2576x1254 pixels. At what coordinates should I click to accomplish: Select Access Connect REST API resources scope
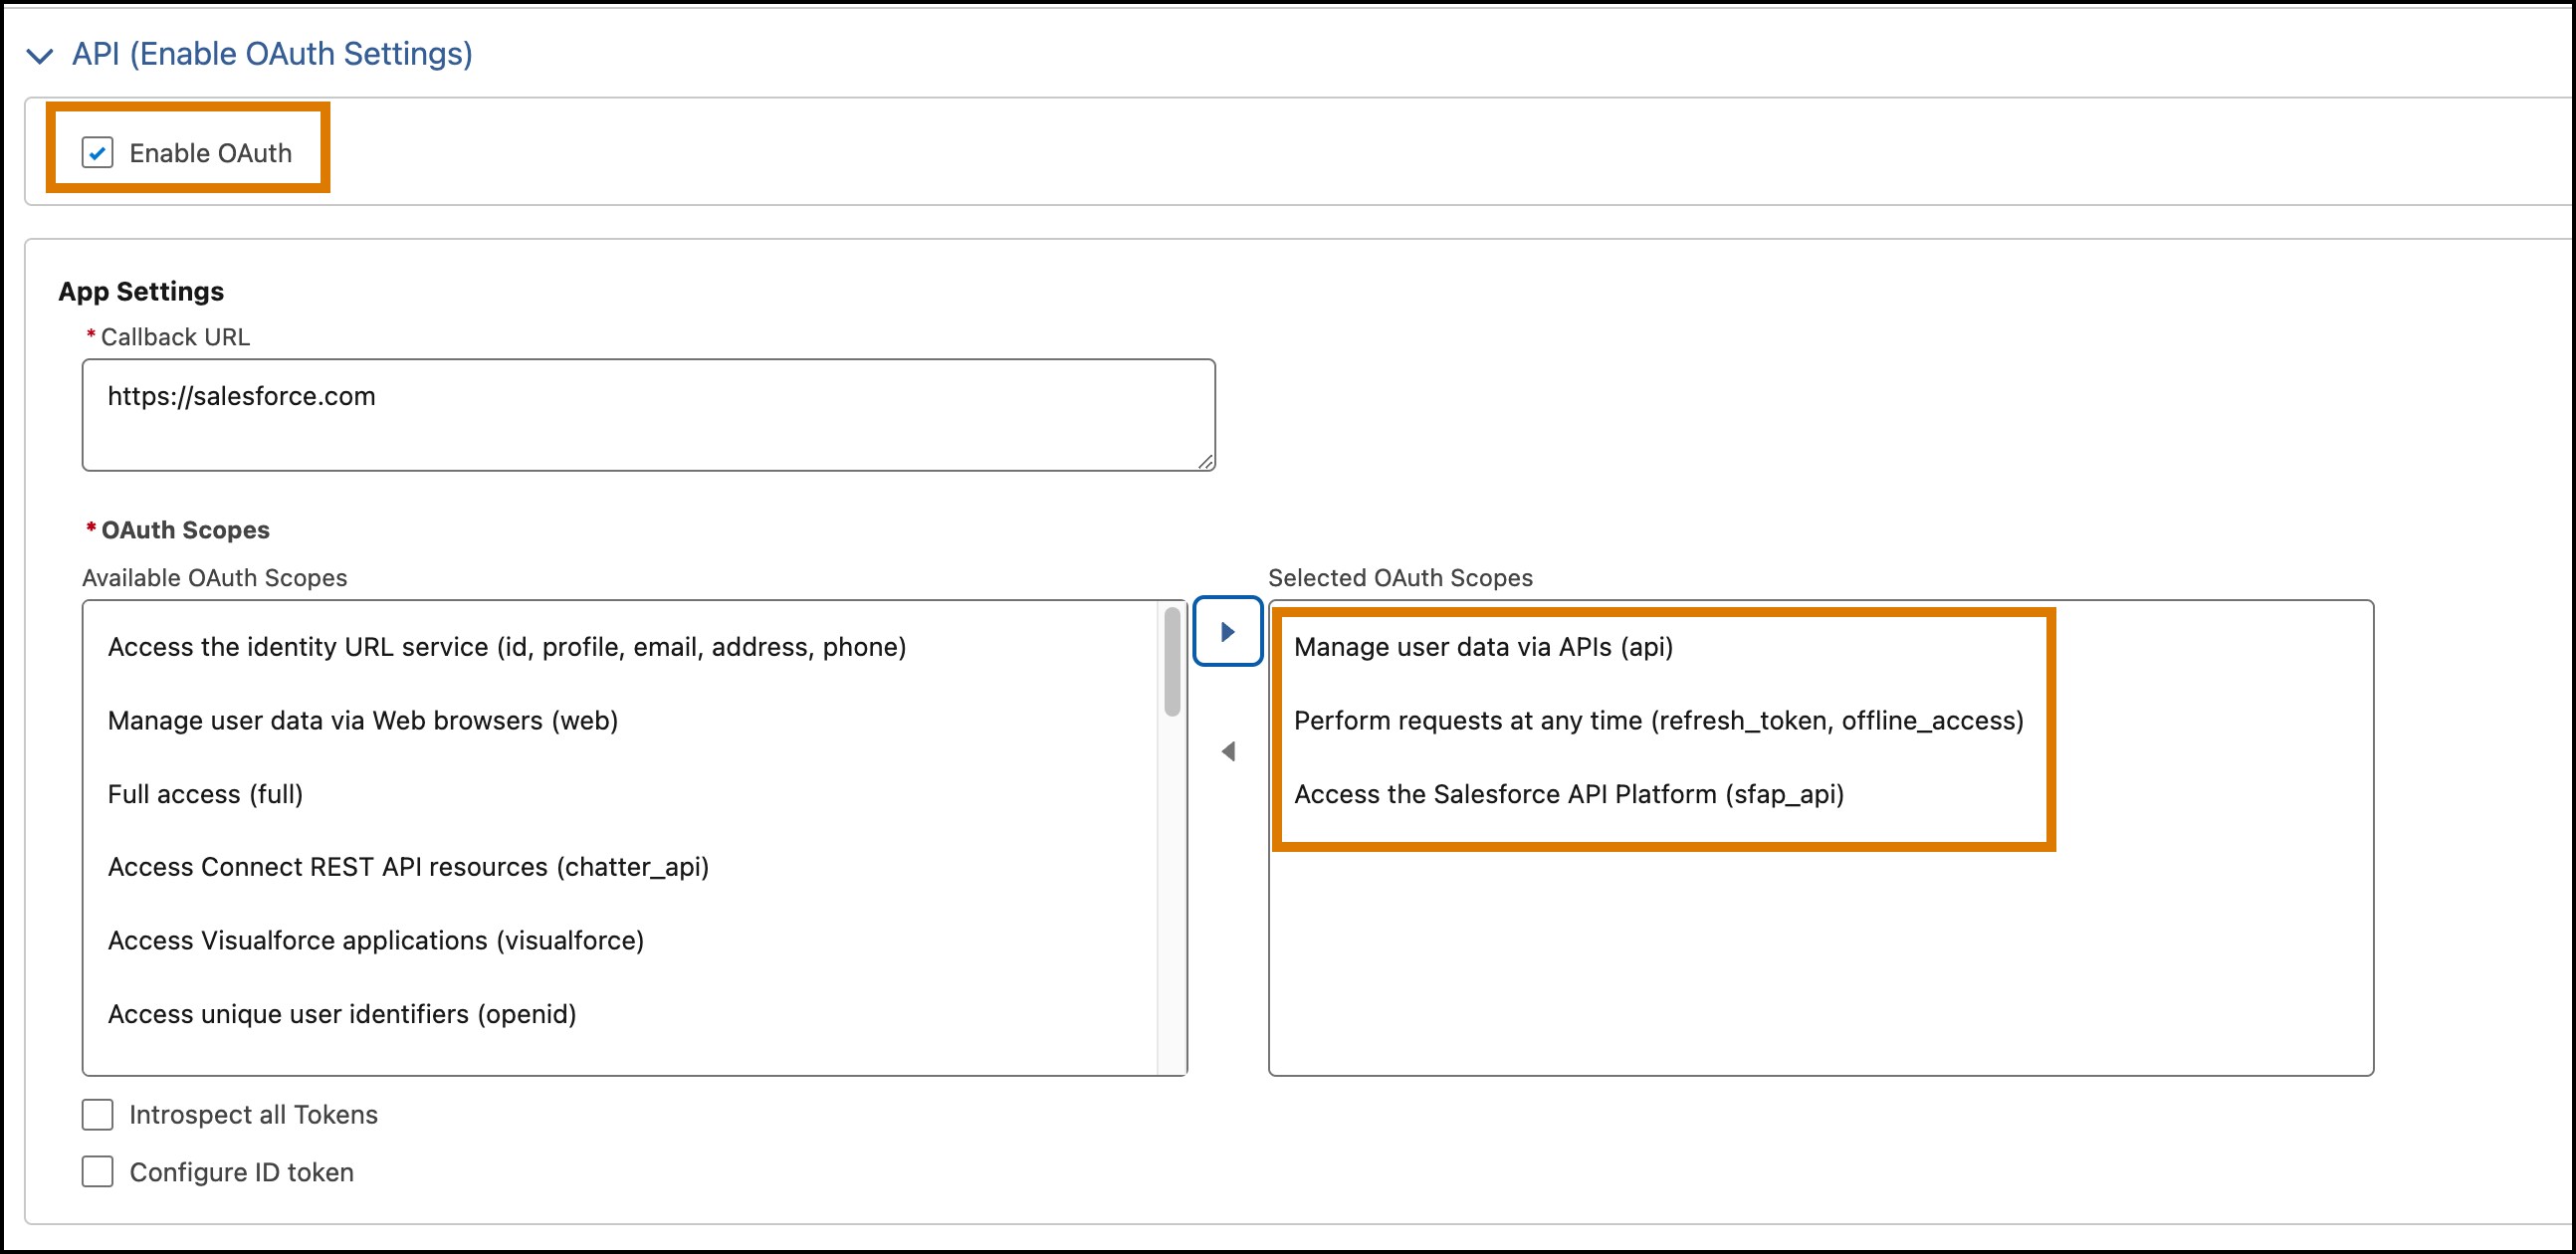point(409,867)
